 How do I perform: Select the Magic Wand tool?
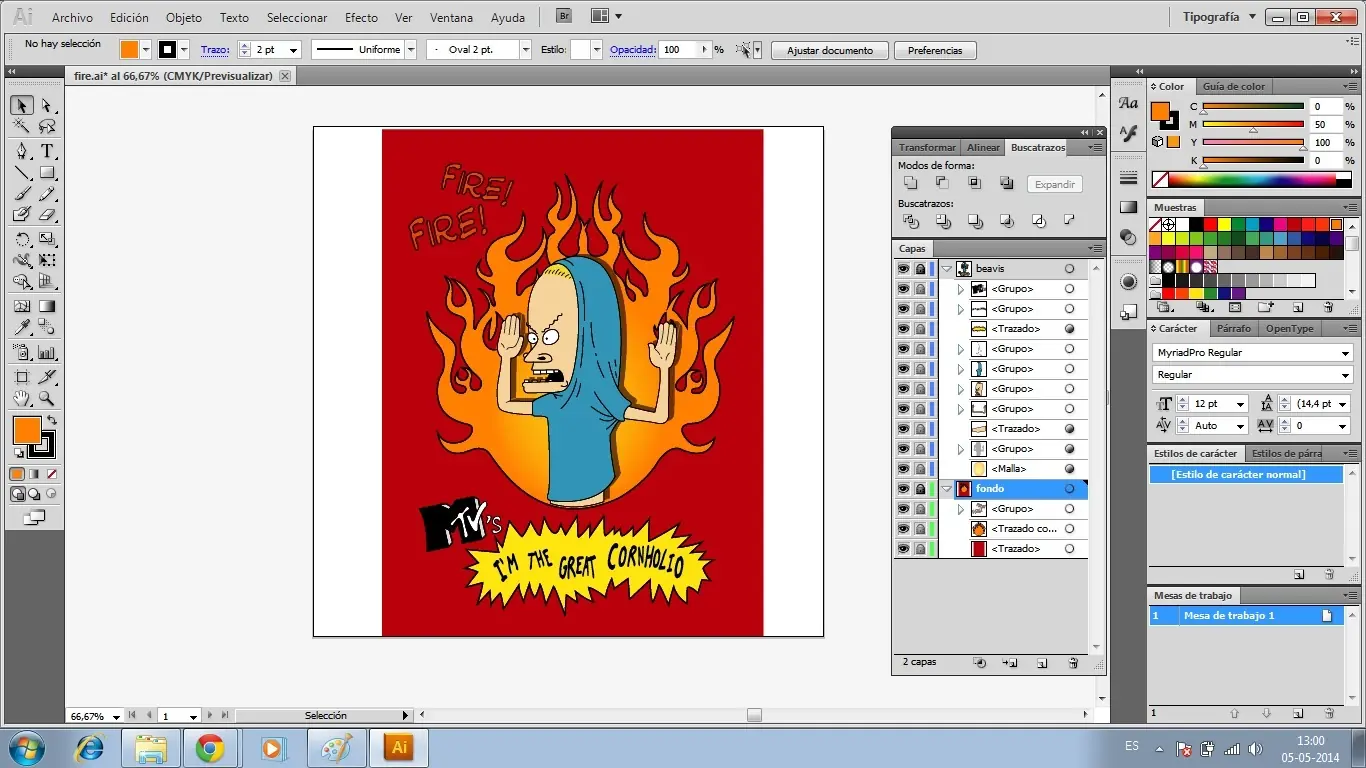click(x=21, y=127)
